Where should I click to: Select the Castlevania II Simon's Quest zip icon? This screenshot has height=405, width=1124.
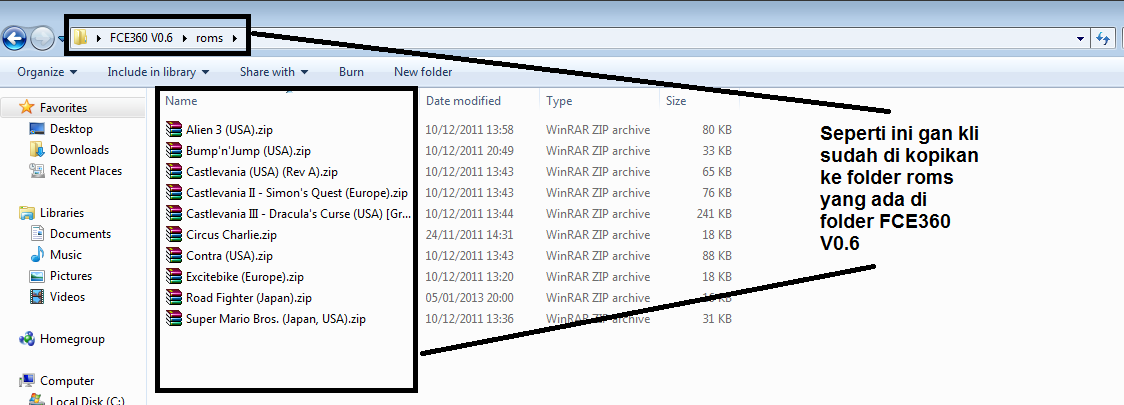(174, 193)
